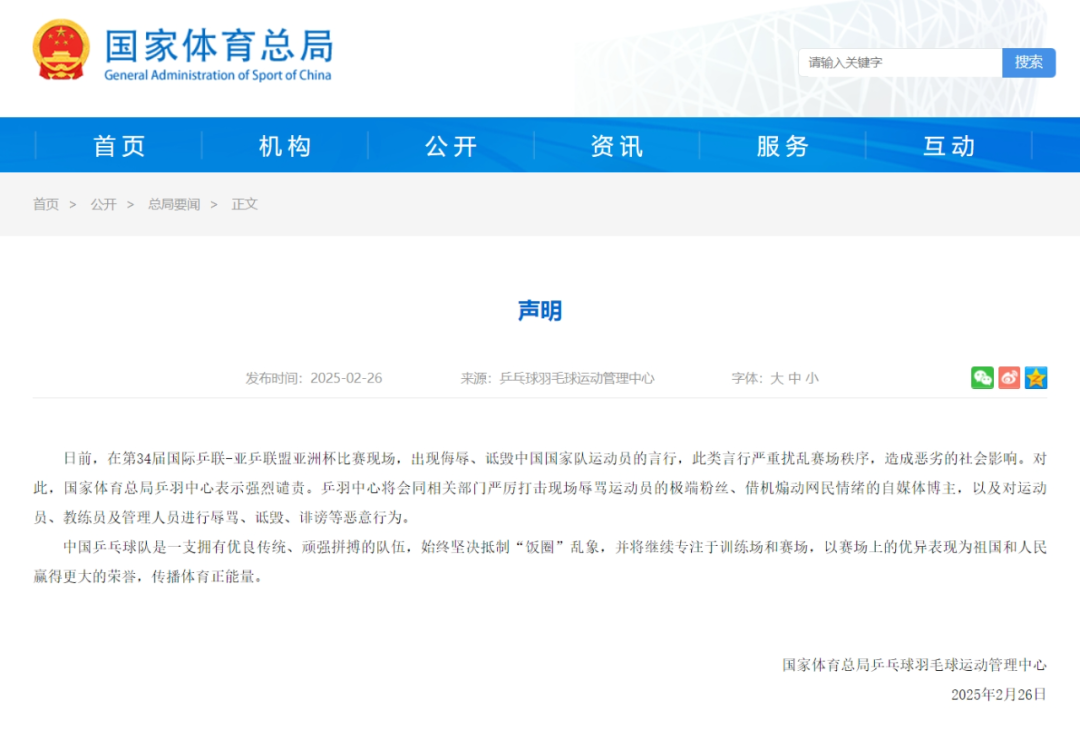Click the 发布时间: 2025-02-26 text
The width and height of the screenshot is (1080, 735).
coord(313,378)
